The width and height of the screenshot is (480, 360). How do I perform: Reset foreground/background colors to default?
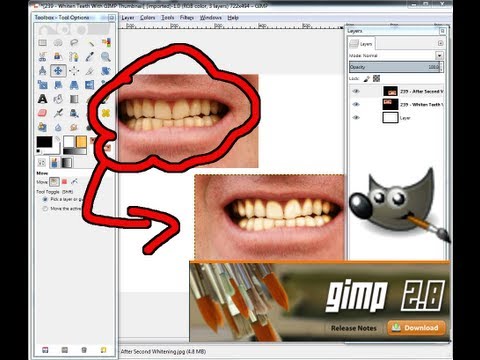click(38, 152)
